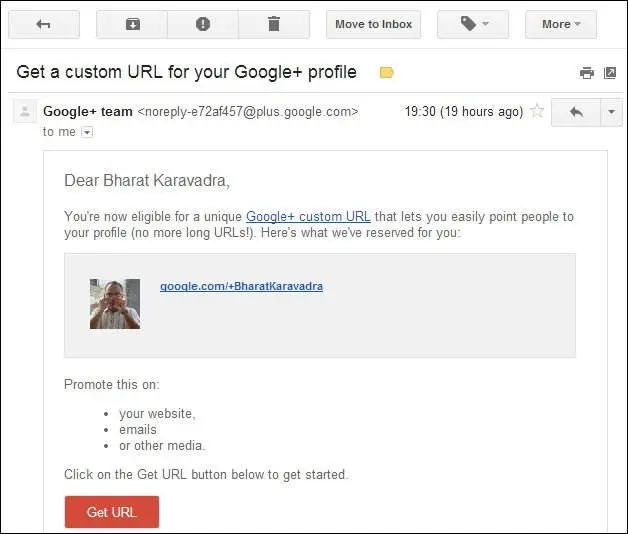Archive this email using the archive icon
Image resolution: width=628 pixels, height=534 pixels.
point(132,24)
